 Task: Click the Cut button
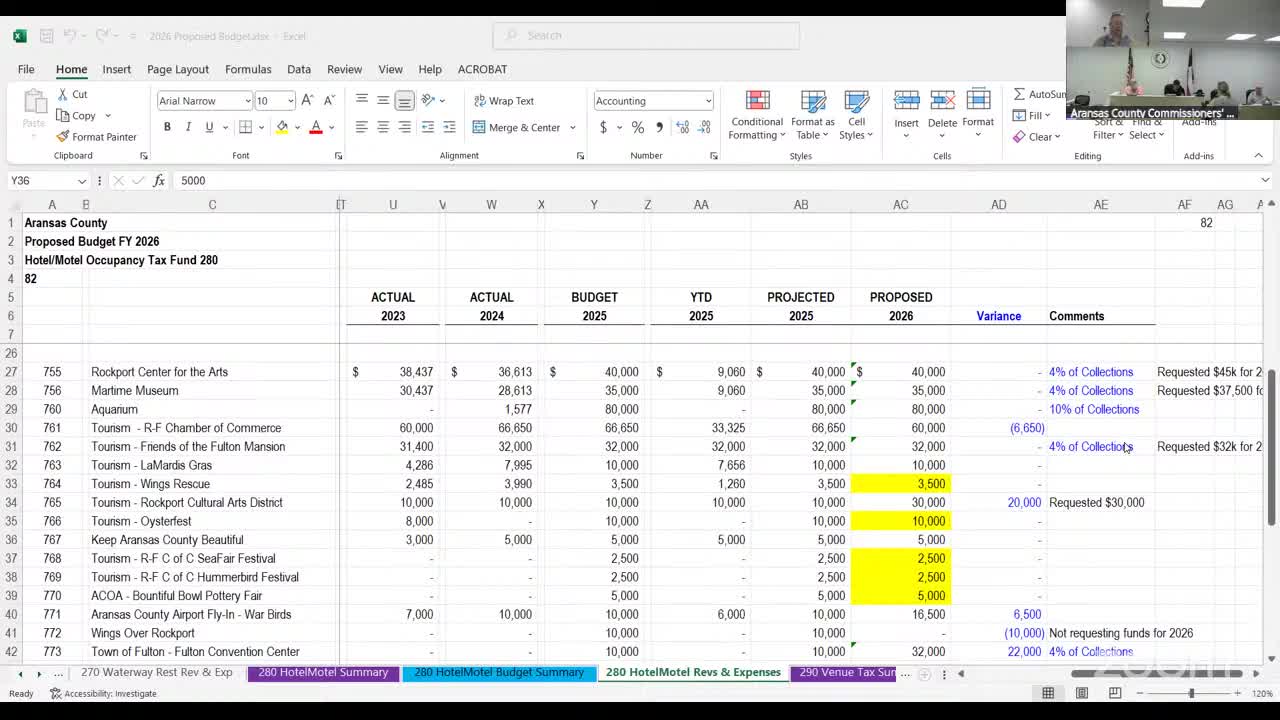[71, 94]
